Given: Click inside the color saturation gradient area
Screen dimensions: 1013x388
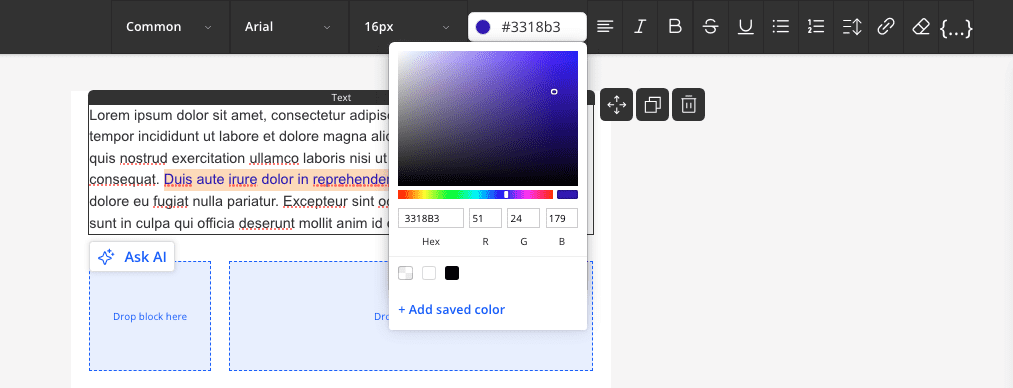Looking at the screenshot, I should click(x=488, y=119).
